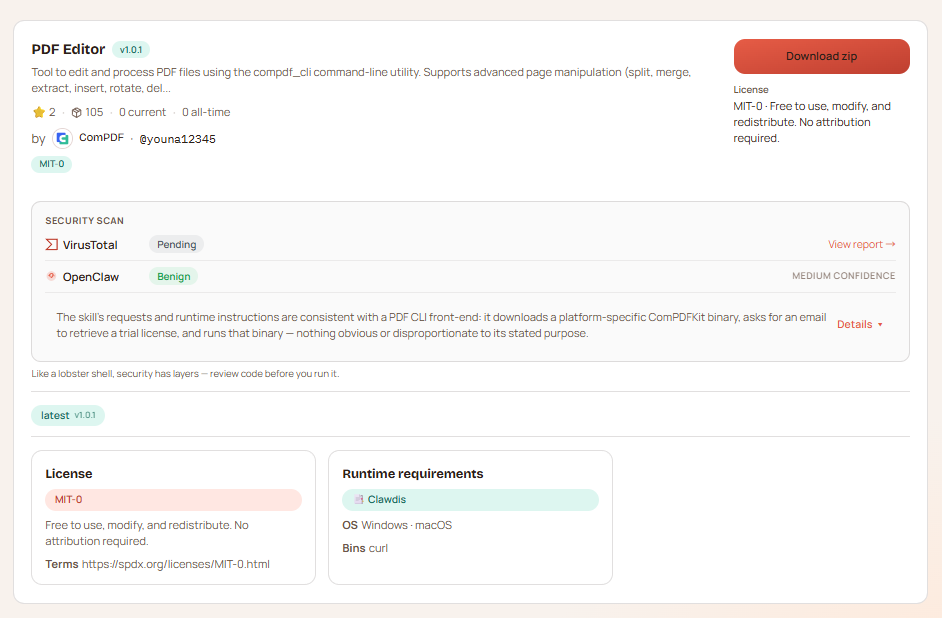The width and height of the screenshot is (942, 618).
Task: Click the MEDIUM CONFIDENCE label
Action: (x=843, y=276)
